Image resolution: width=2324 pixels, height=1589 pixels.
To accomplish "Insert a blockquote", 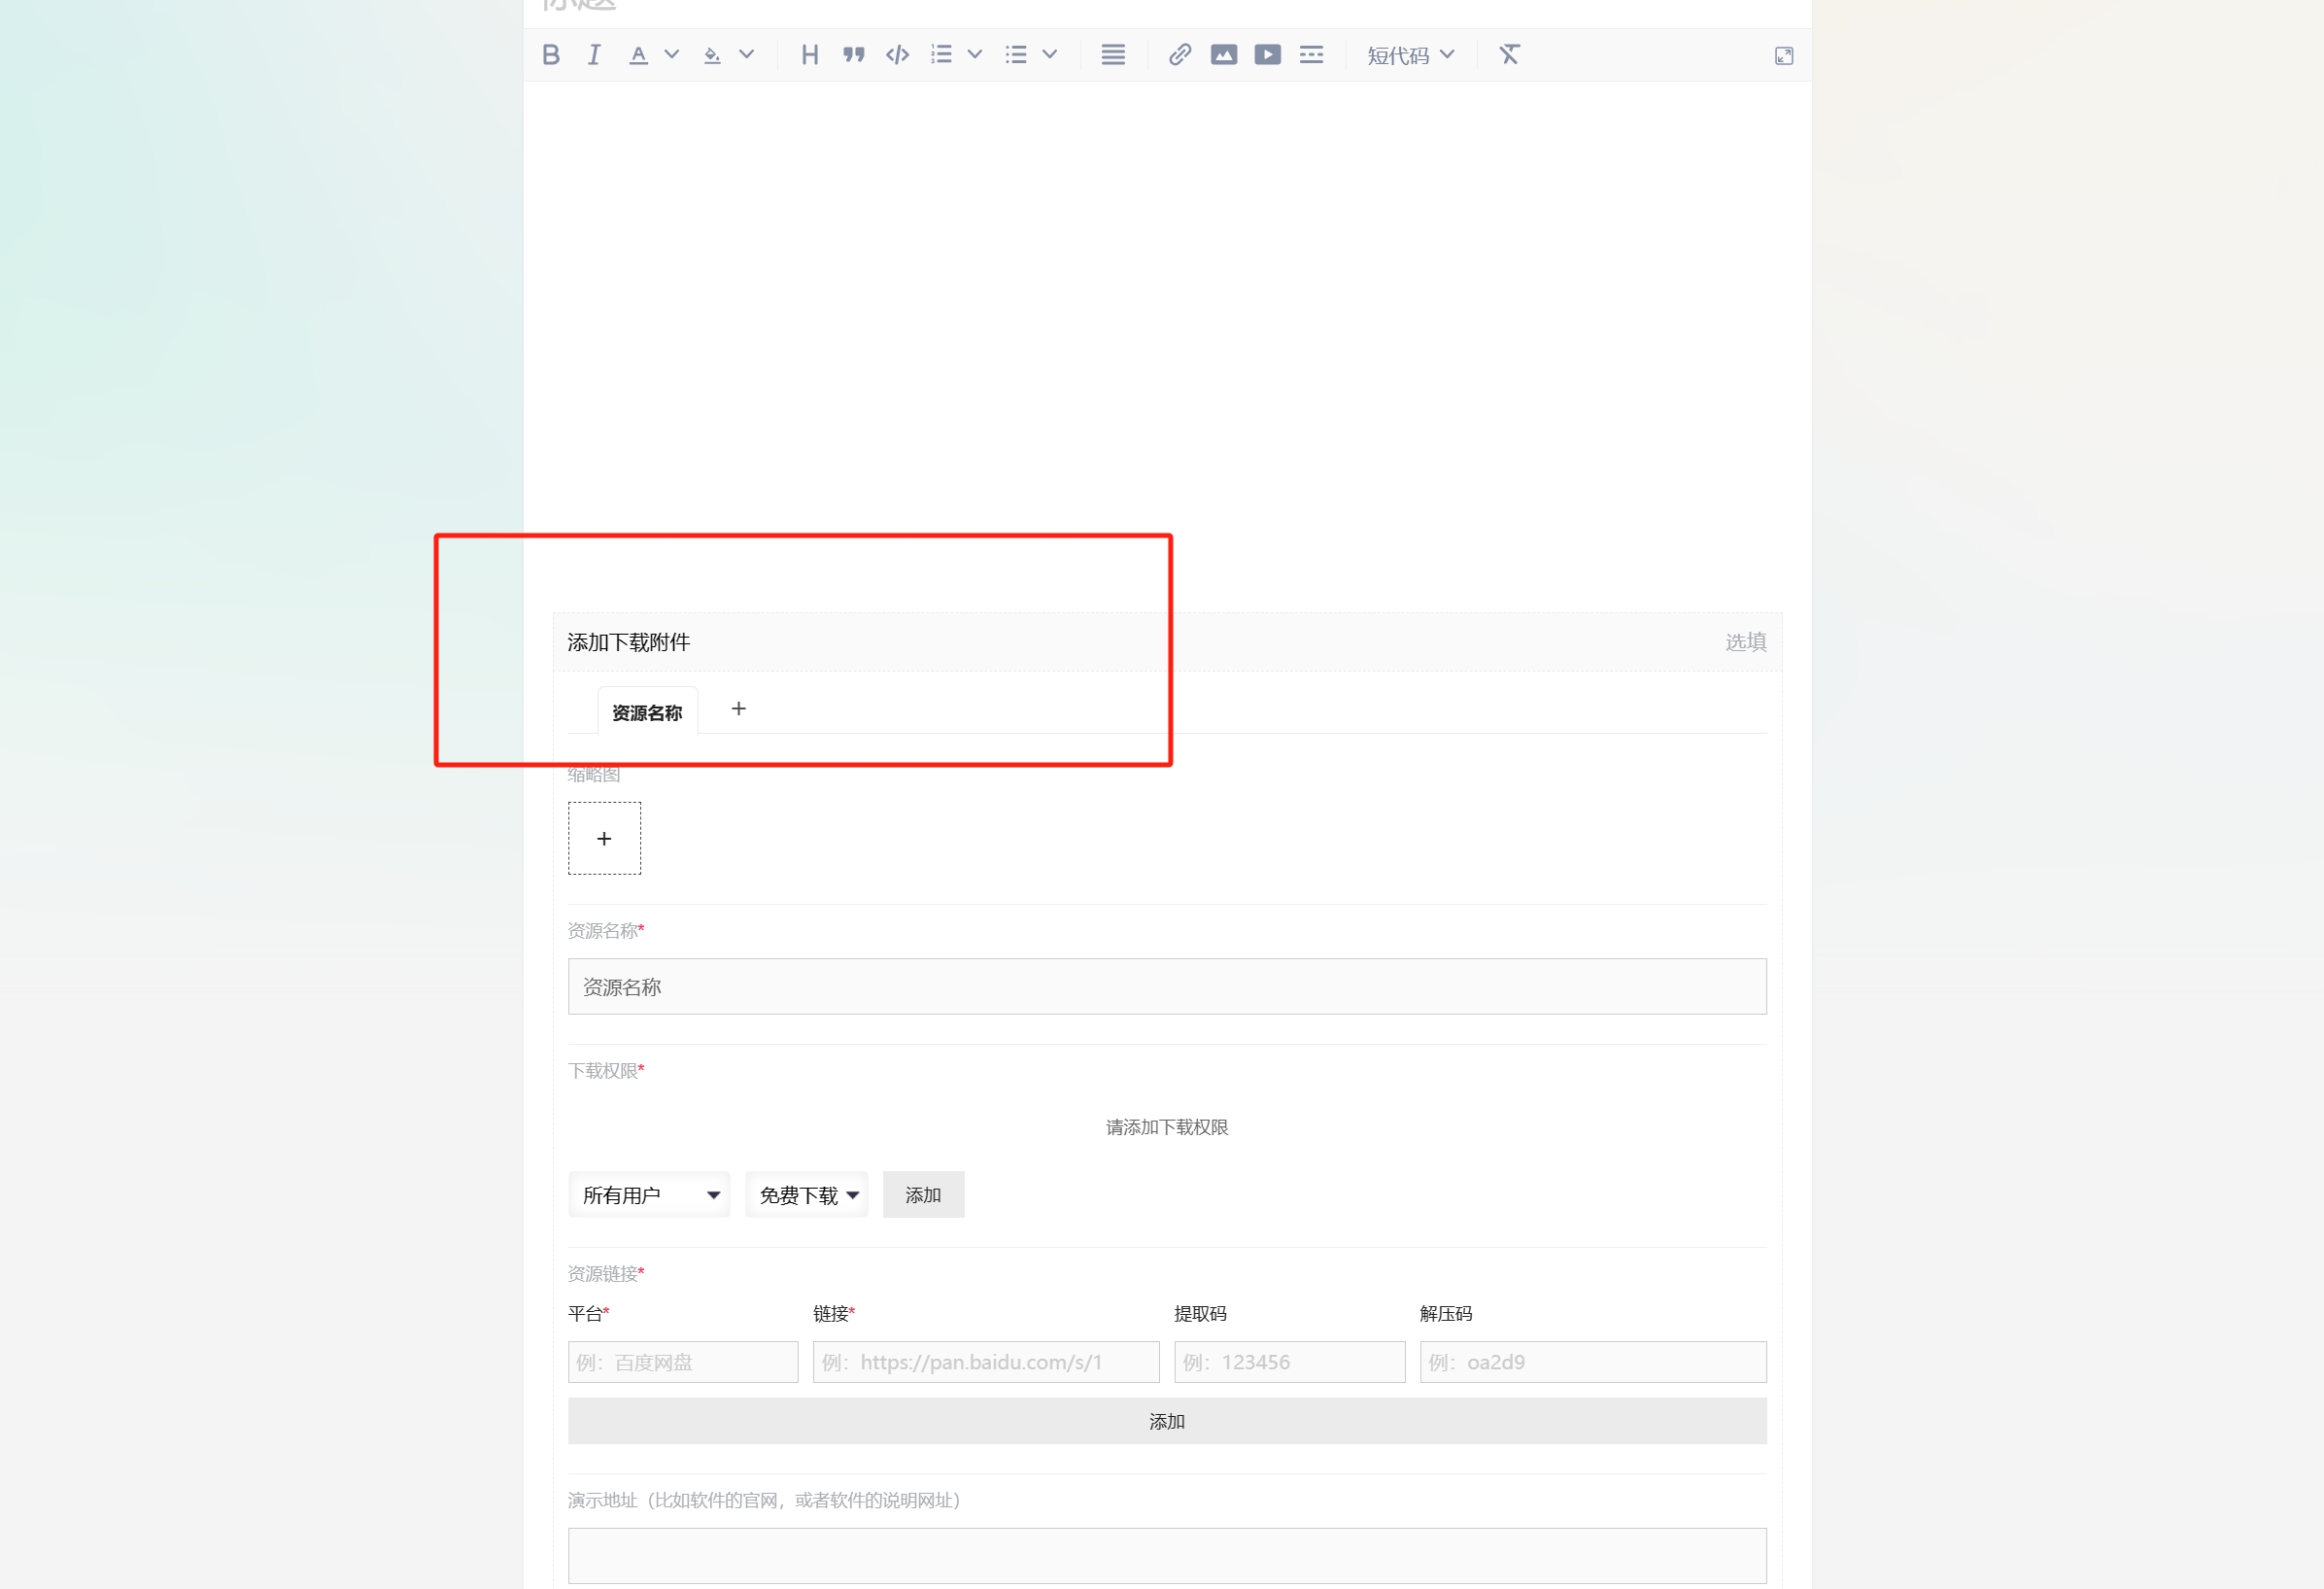I will click(x=853, y=55).
